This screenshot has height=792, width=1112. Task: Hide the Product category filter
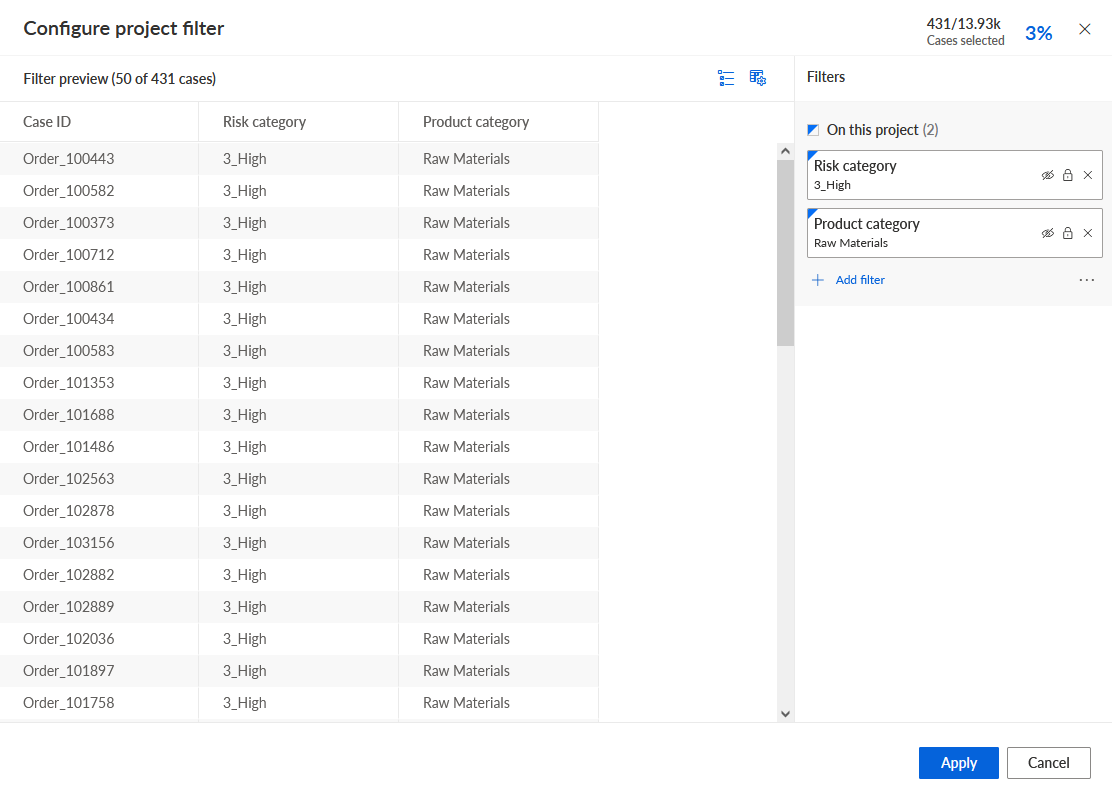1047,233
